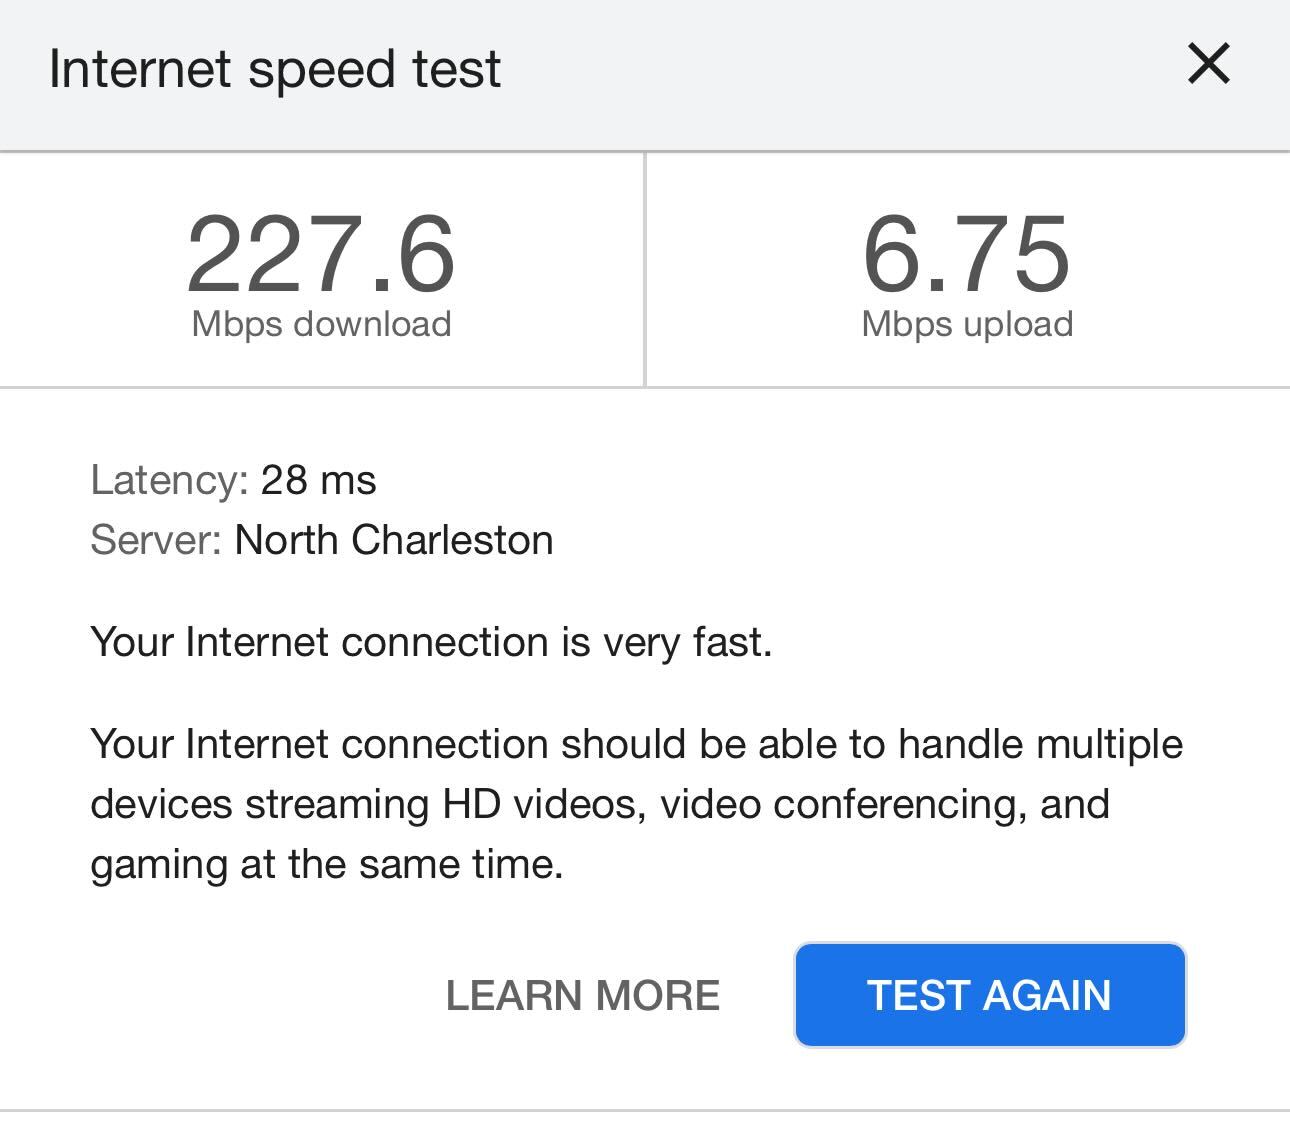The image size is (1290, 1131).
Task: Click the Internet speed test title
Action: click(274, 68)
